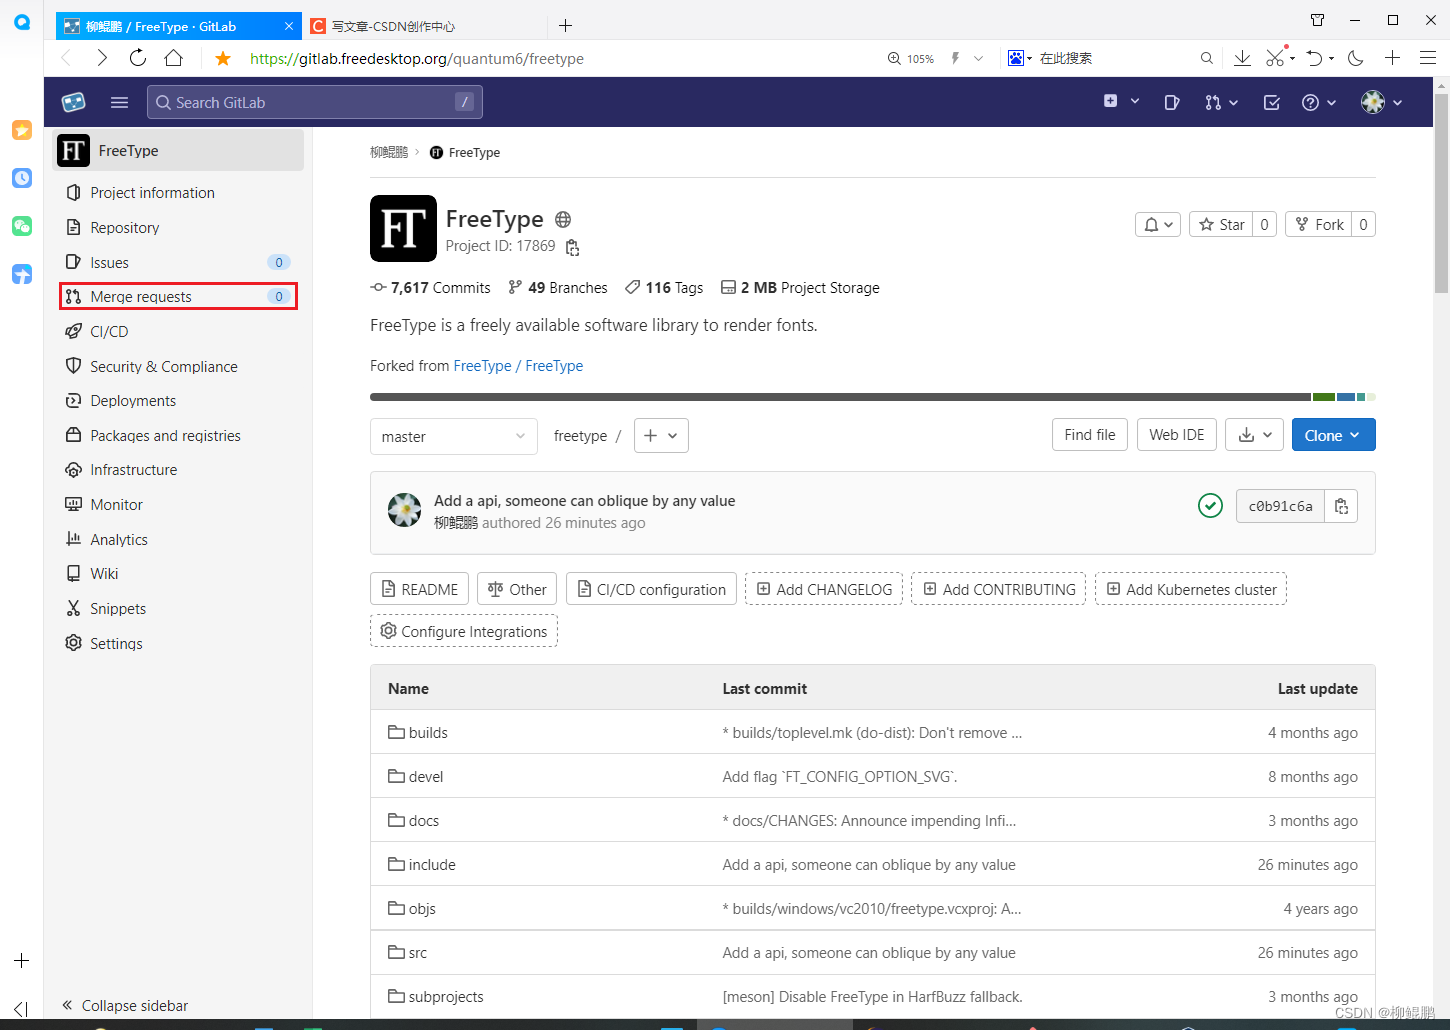Click the GitLab logo in the header
This screenshot has width=1450, height=1030.
[x=74, y=102]
